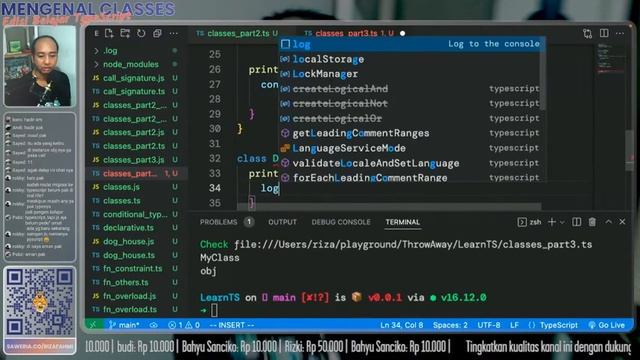Refresh the explorer file list

tap(141, 33)
